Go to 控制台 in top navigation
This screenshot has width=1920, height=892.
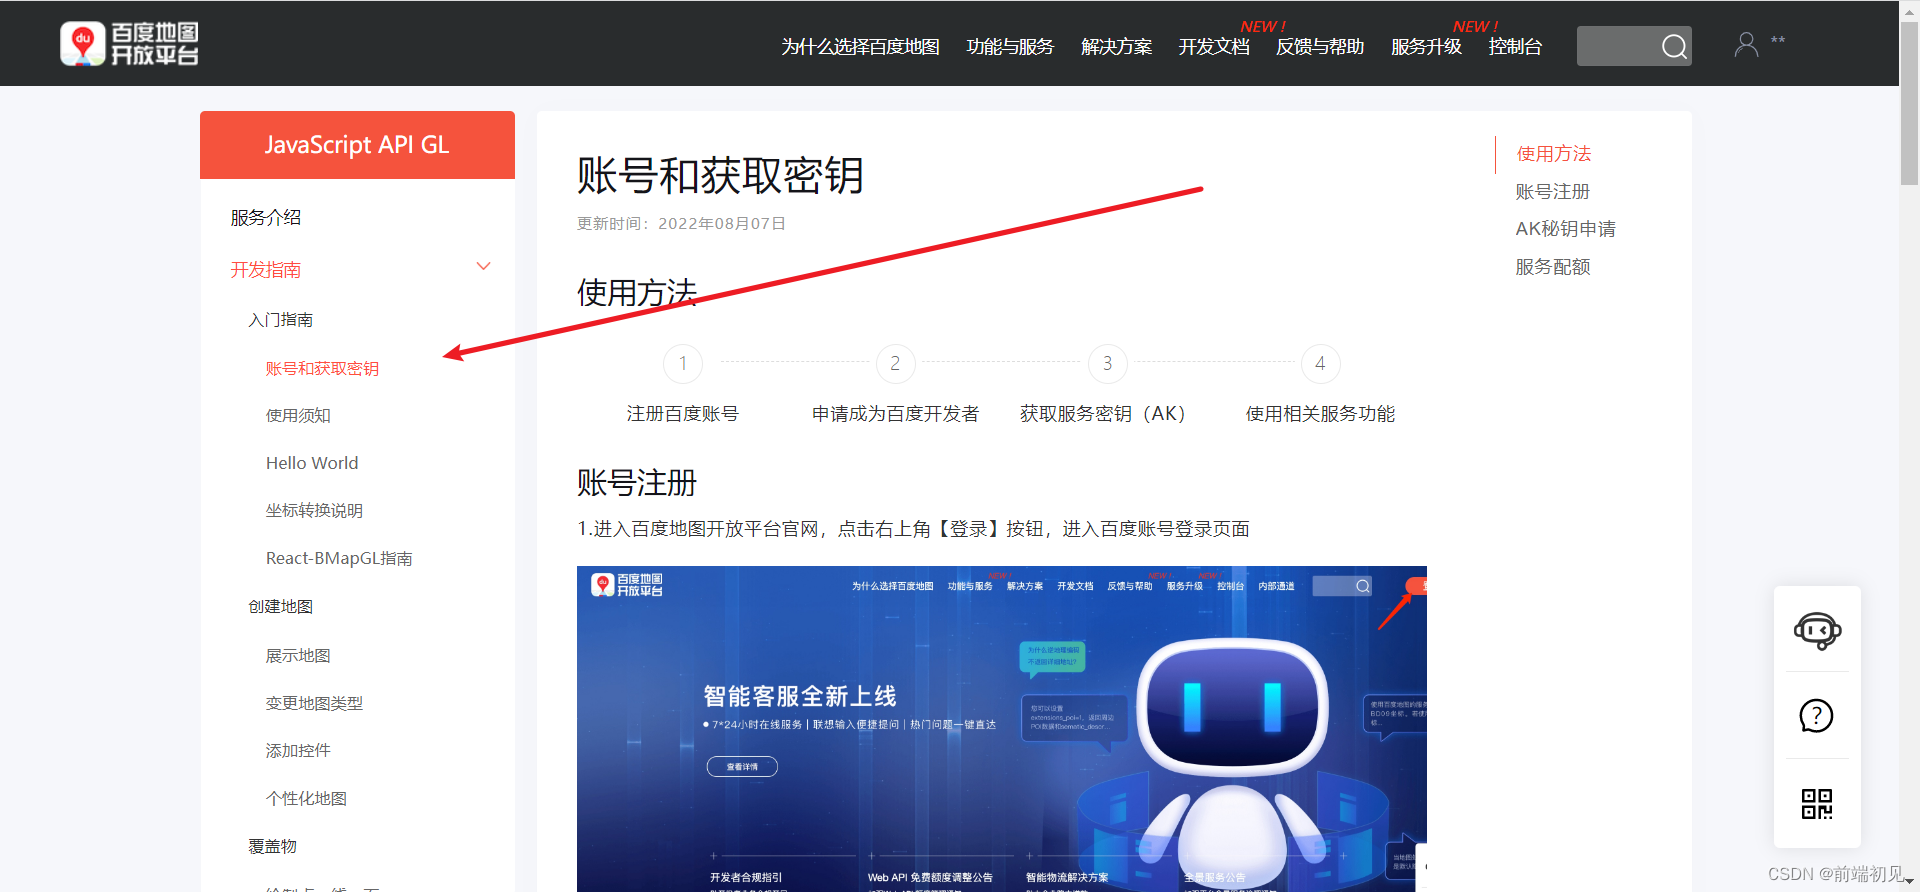[x=1515, y=47]
